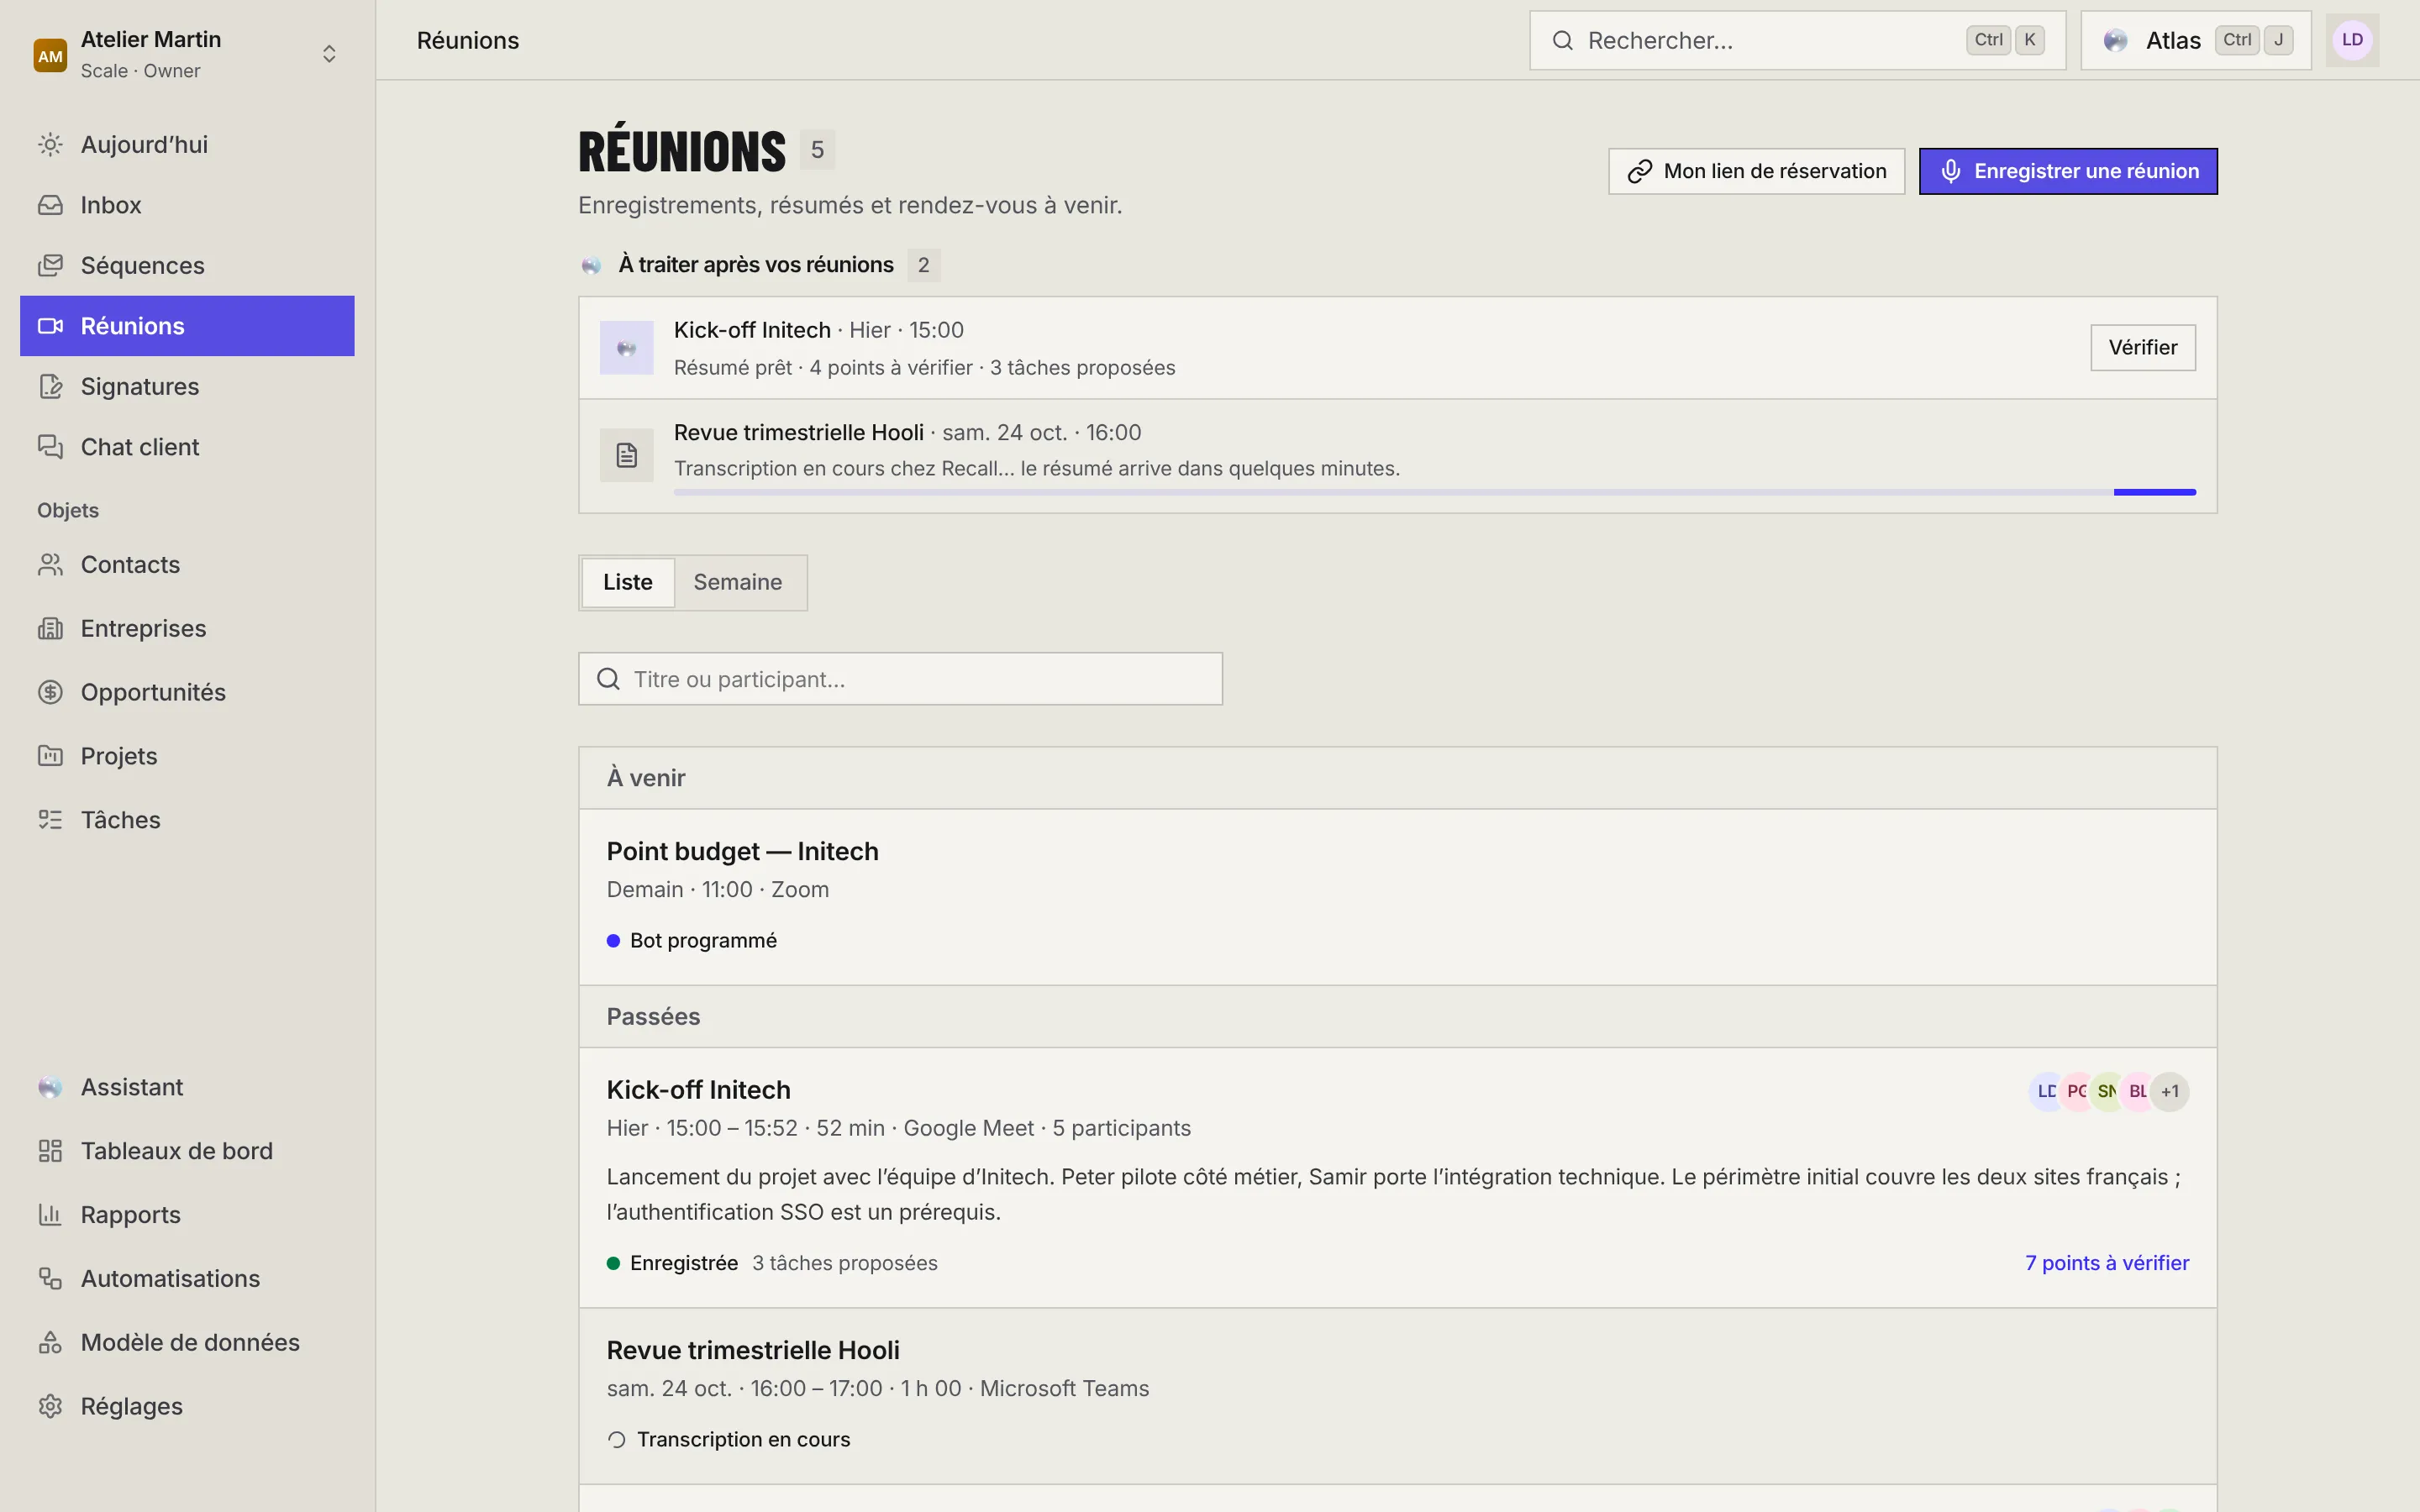Open the Projets folder icon

coord(50,756)
